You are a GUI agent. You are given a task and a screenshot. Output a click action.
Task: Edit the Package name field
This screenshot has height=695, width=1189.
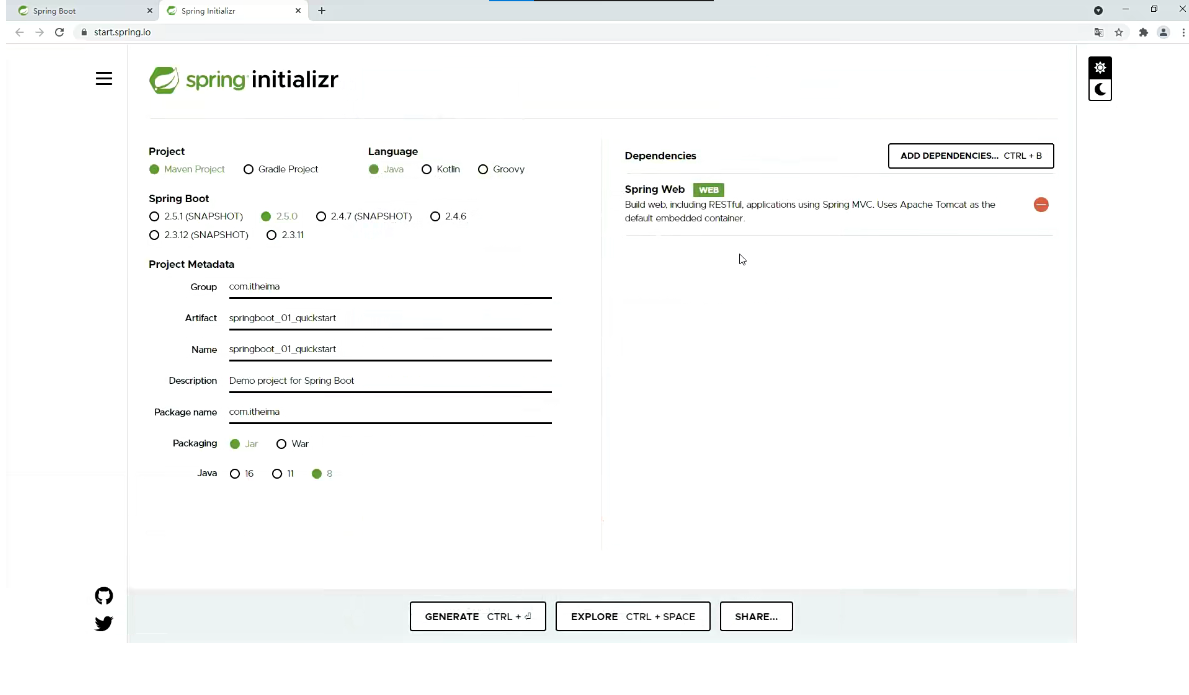pos(391,412)
